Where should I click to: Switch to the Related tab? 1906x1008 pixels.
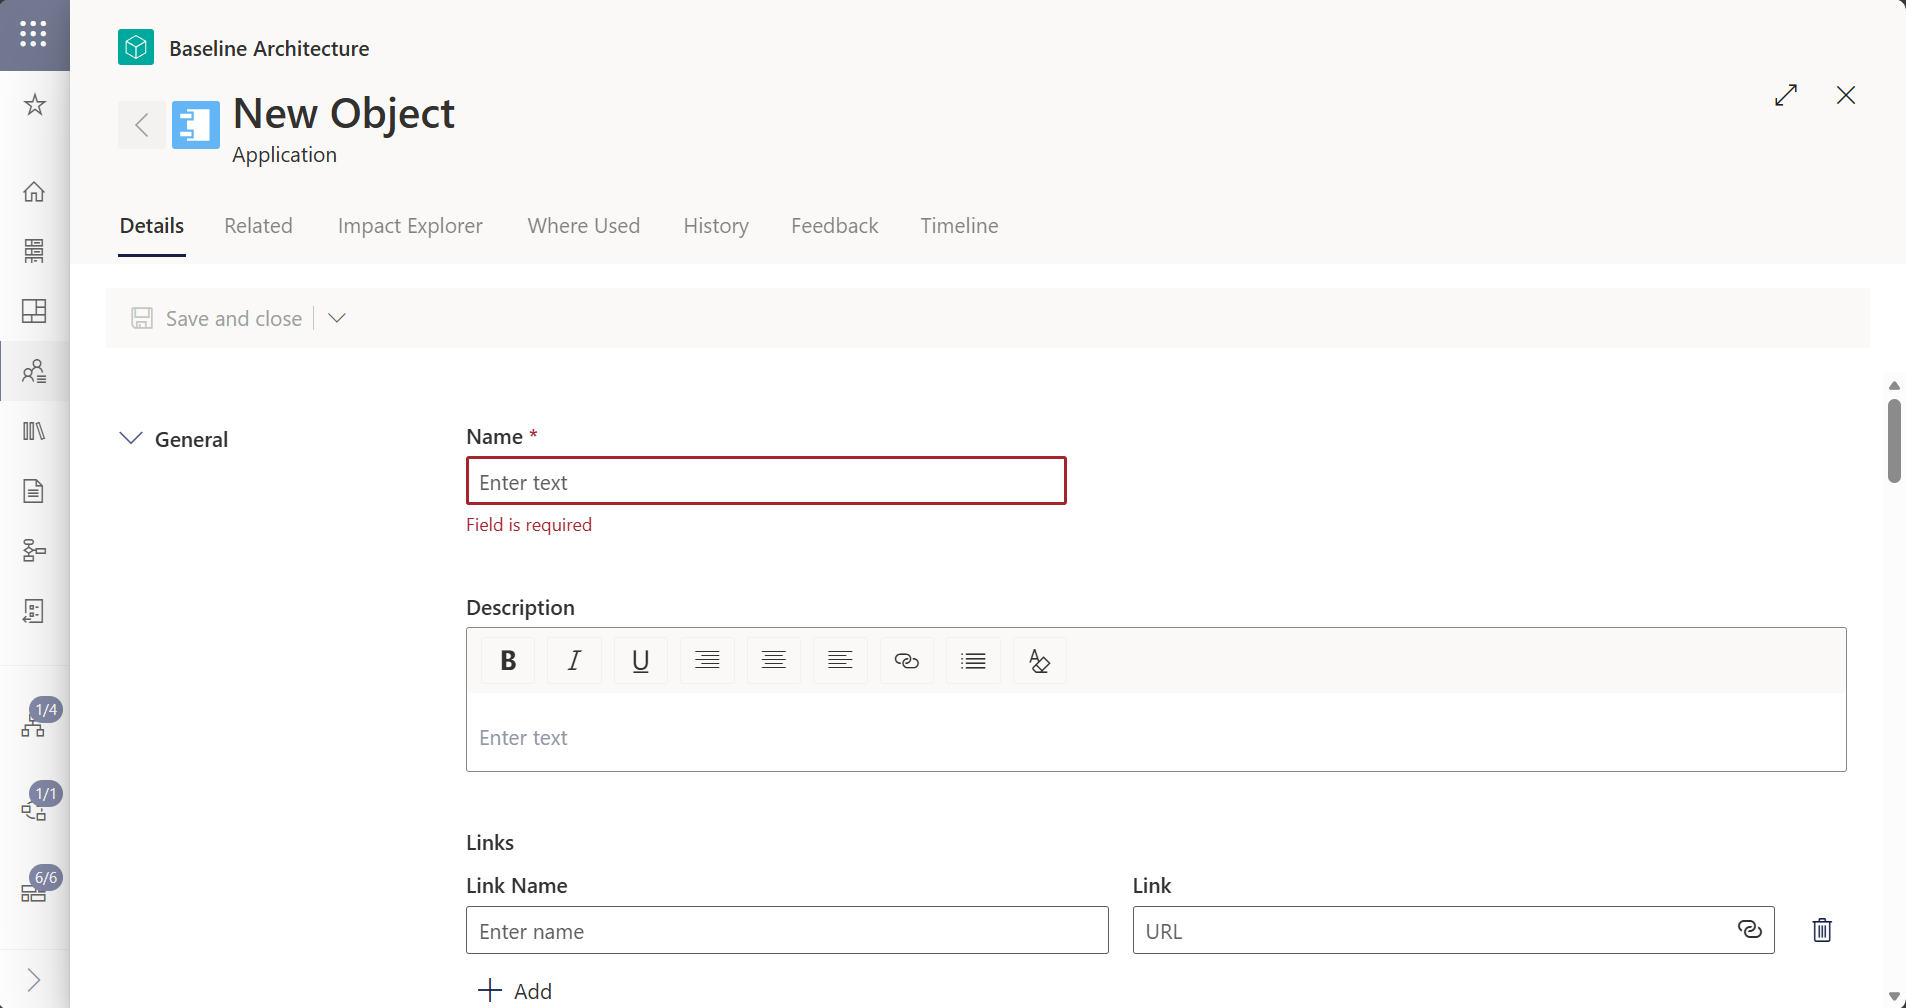[258, 226]
